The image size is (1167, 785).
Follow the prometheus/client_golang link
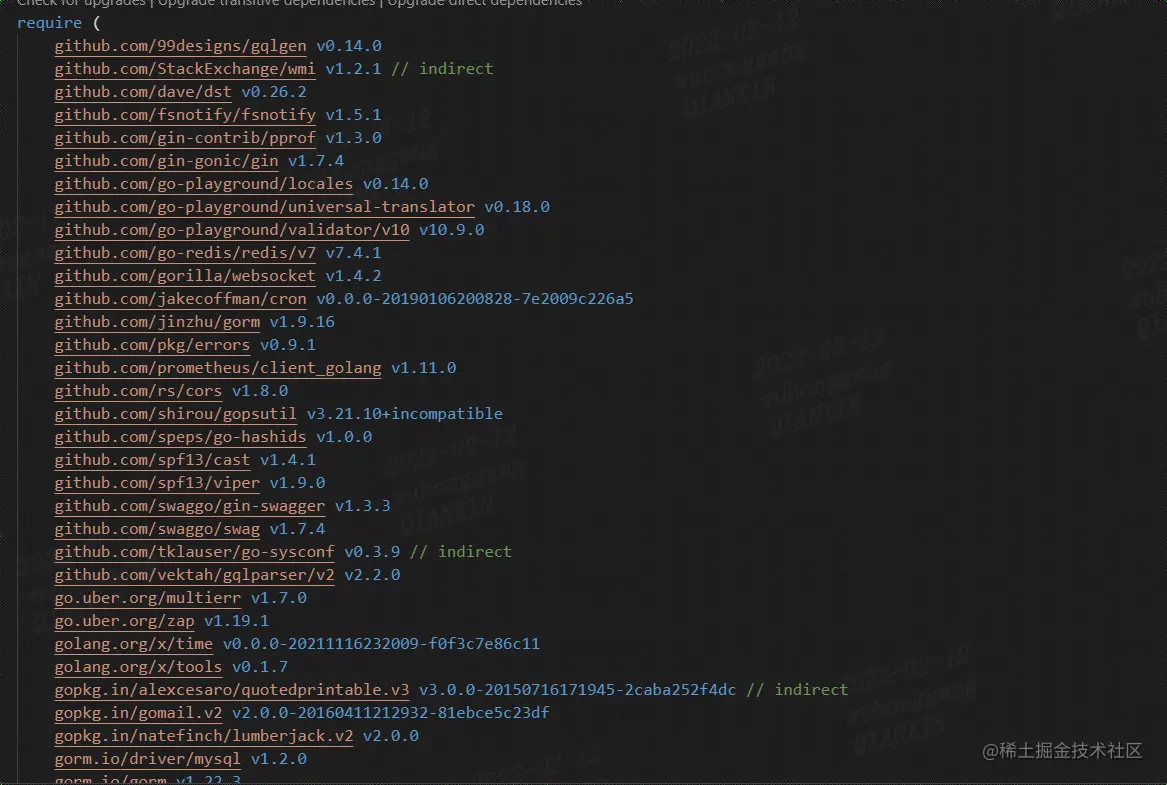[217, 368]
